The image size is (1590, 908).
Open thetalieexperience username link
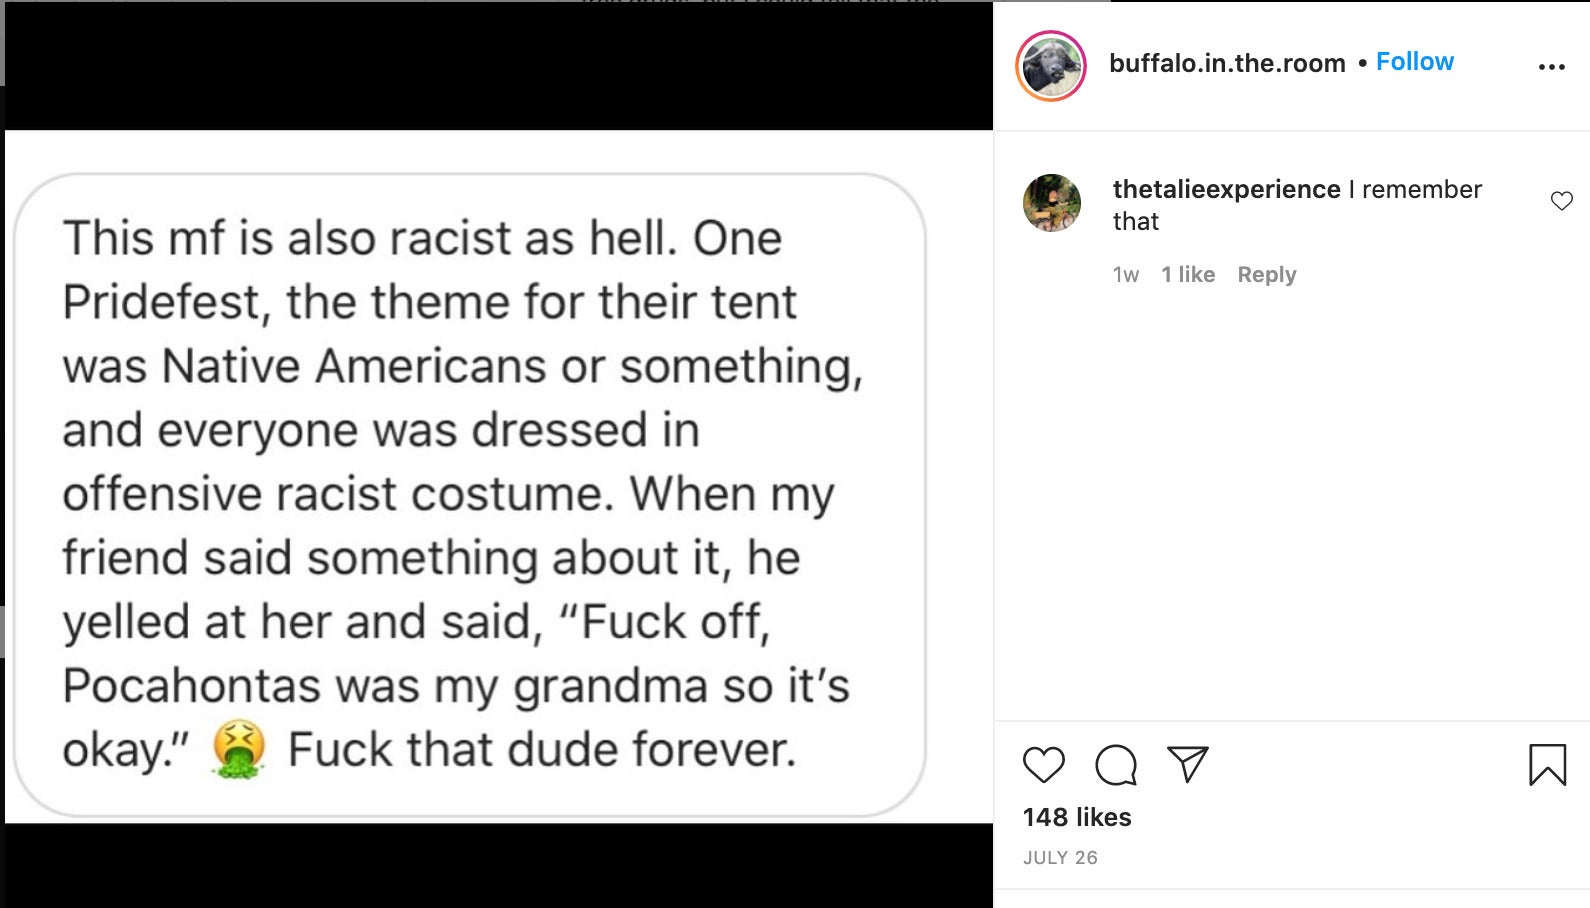pos(1226,189)
